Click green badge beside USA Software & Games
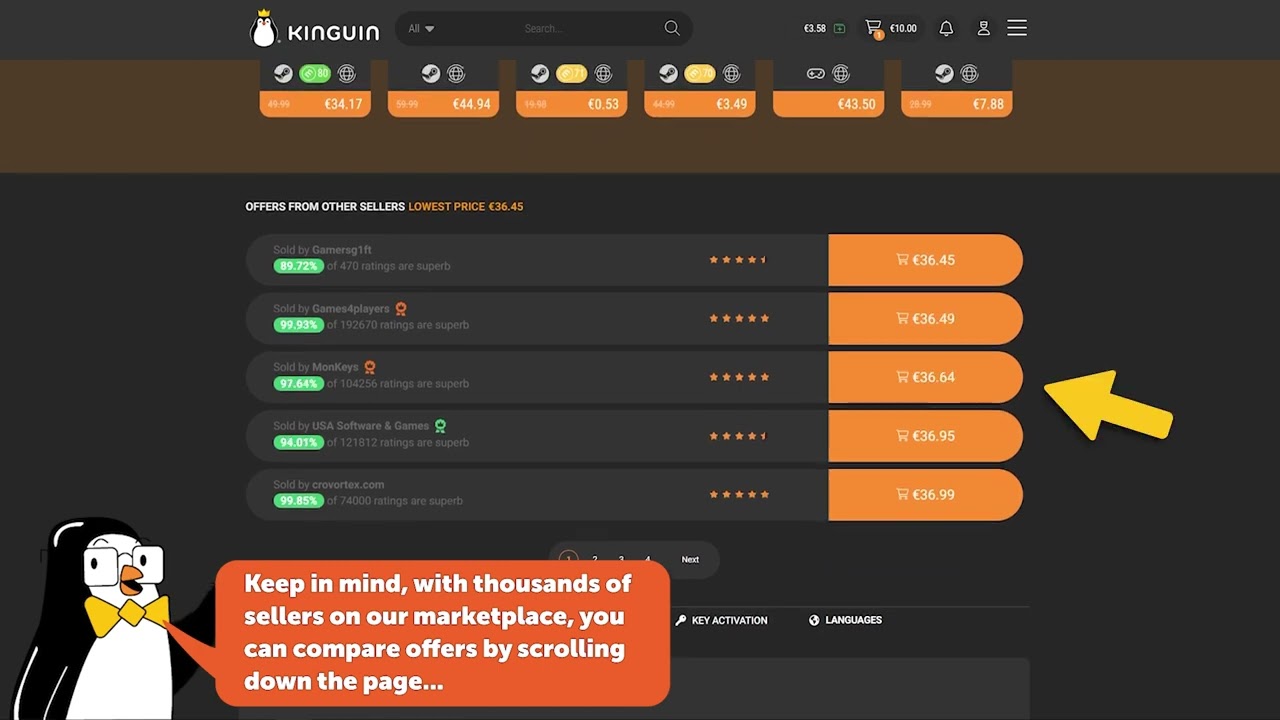The height and width of the screenshot is (720, 1280). pyautogui.click(x=440, y=426)
